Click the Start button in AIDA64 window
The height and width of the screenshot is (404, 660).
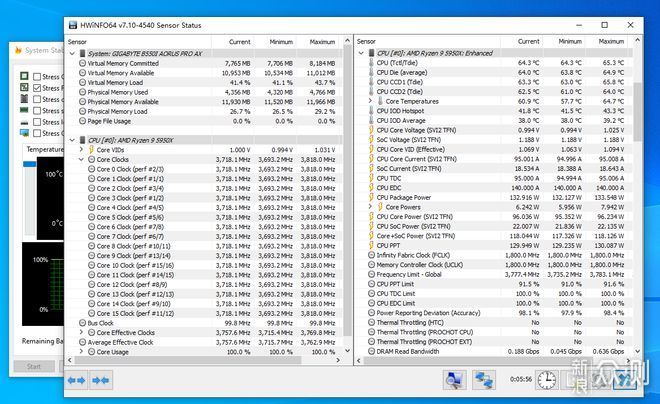pos(34,366)
